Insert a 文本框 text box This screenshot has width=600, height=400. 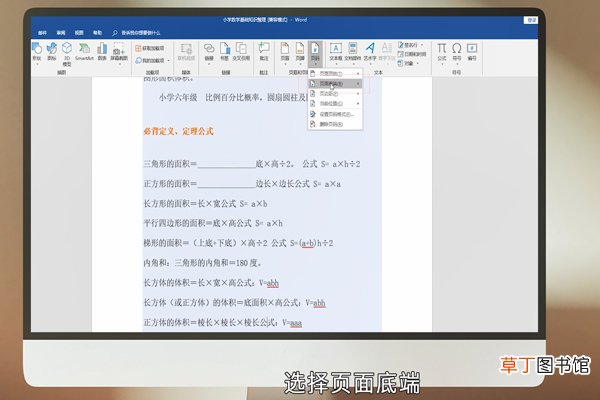336,52
